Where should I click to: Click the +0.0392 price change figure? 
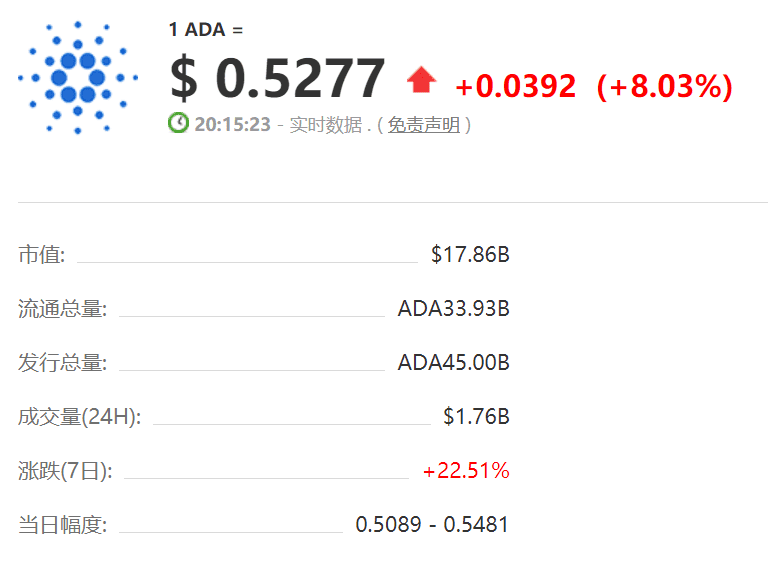point(515,87)
